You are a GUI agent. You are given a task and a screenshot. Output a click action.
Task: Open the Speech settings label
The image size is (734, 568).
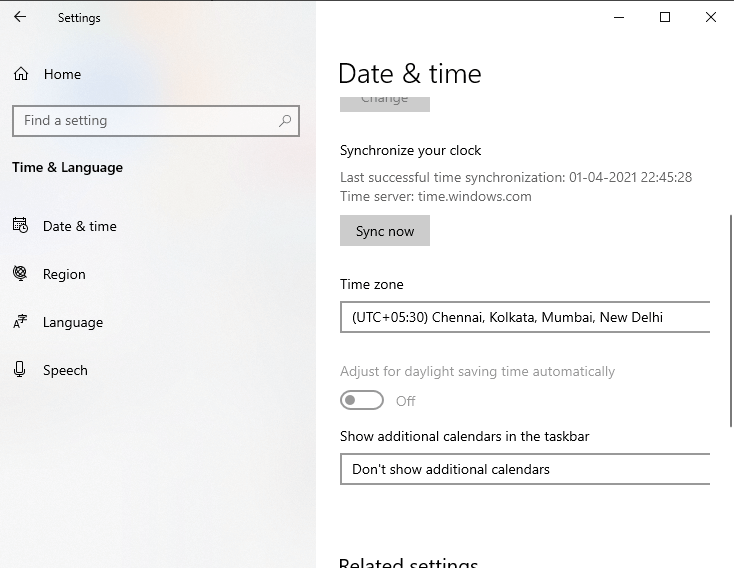click(x=65, y=370)
